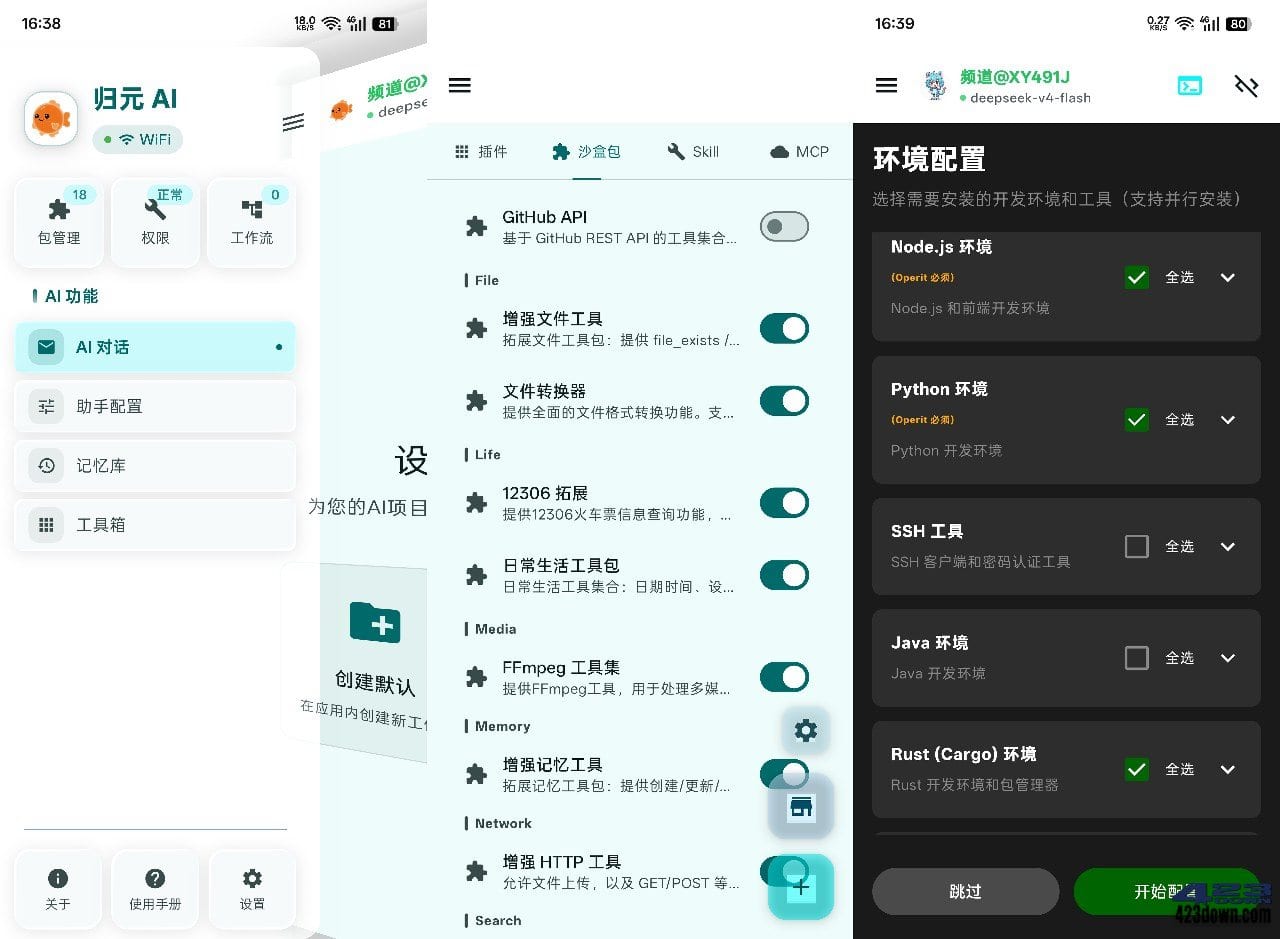Click the 跳过 skip button
Image resolution: width=1280 pixels, height=939 pixels.
965,891
